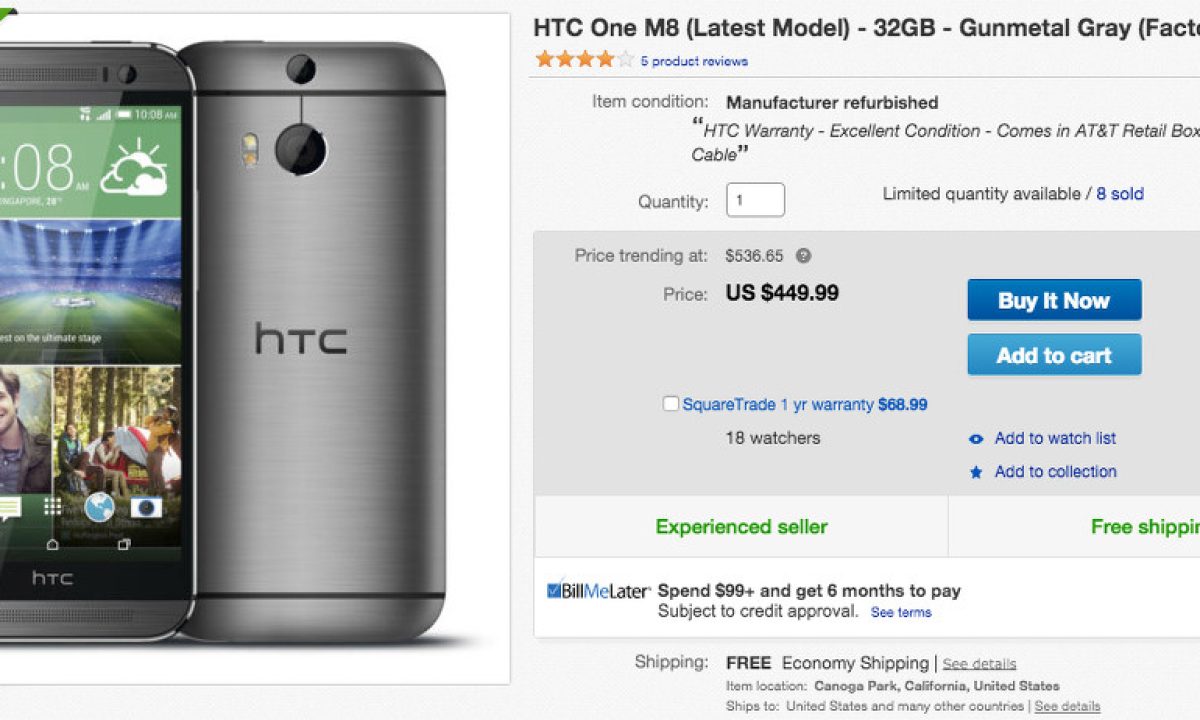The width and height of the screenshot is (1200, 720).
Task: Toggle the SquareTrade warranty checkbox
Action: (671, 404)
